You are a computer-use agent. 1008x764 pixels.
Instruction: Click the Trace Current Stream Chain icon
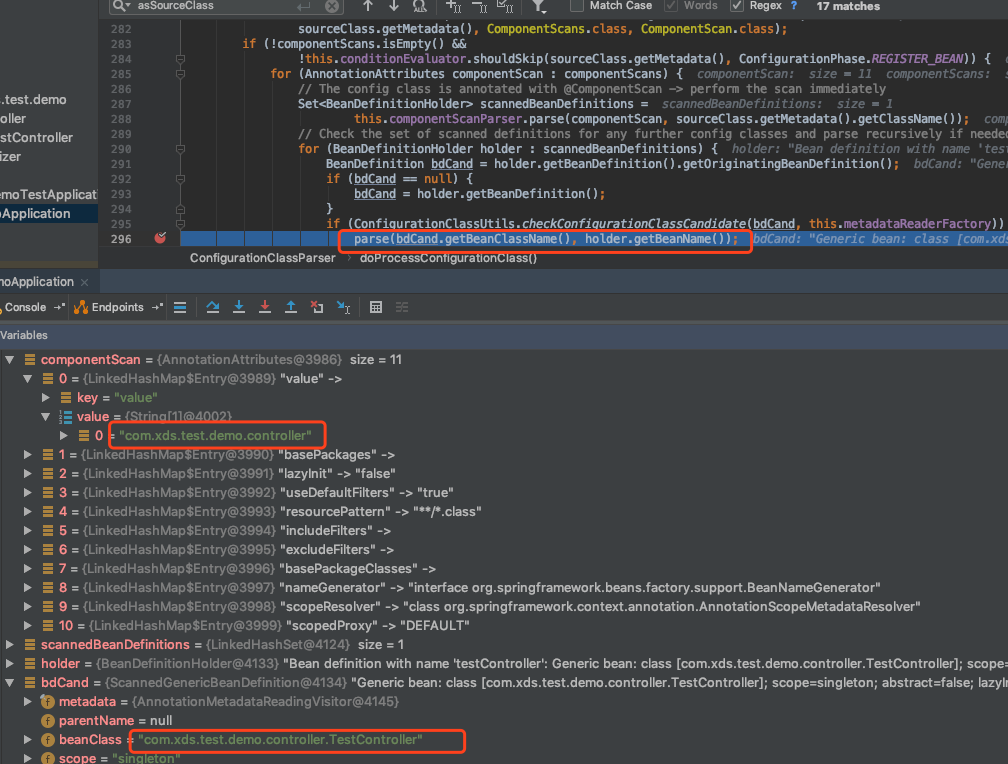[x=402, y=307]
